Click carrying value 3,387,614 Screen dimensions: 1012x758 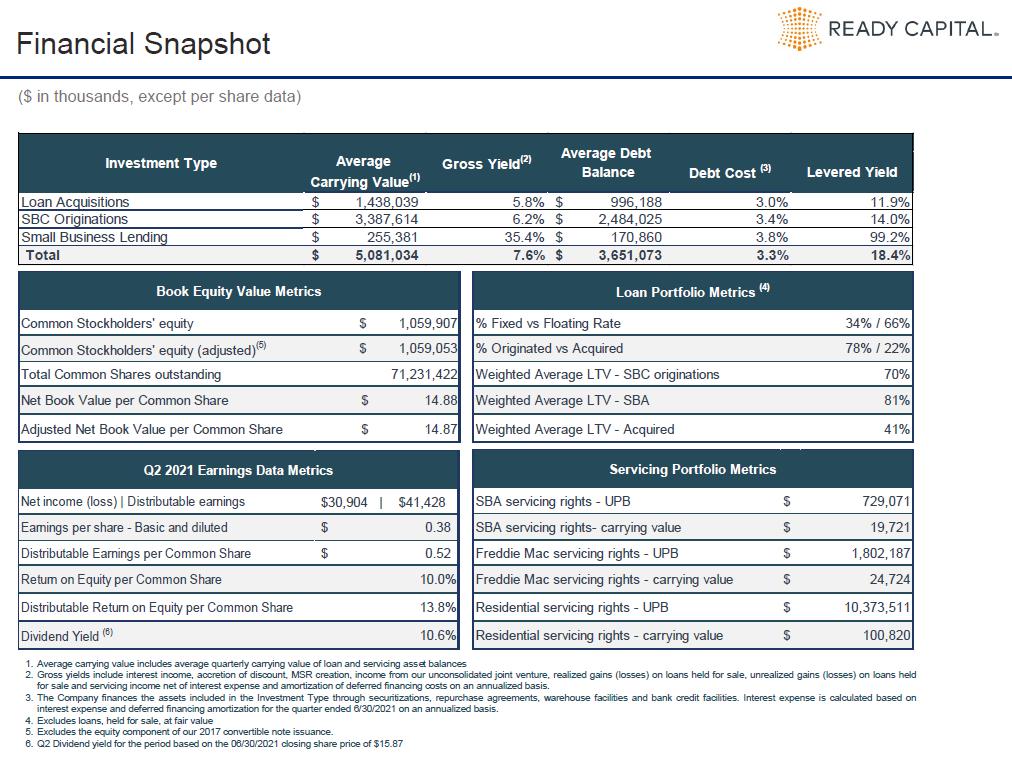387,219
